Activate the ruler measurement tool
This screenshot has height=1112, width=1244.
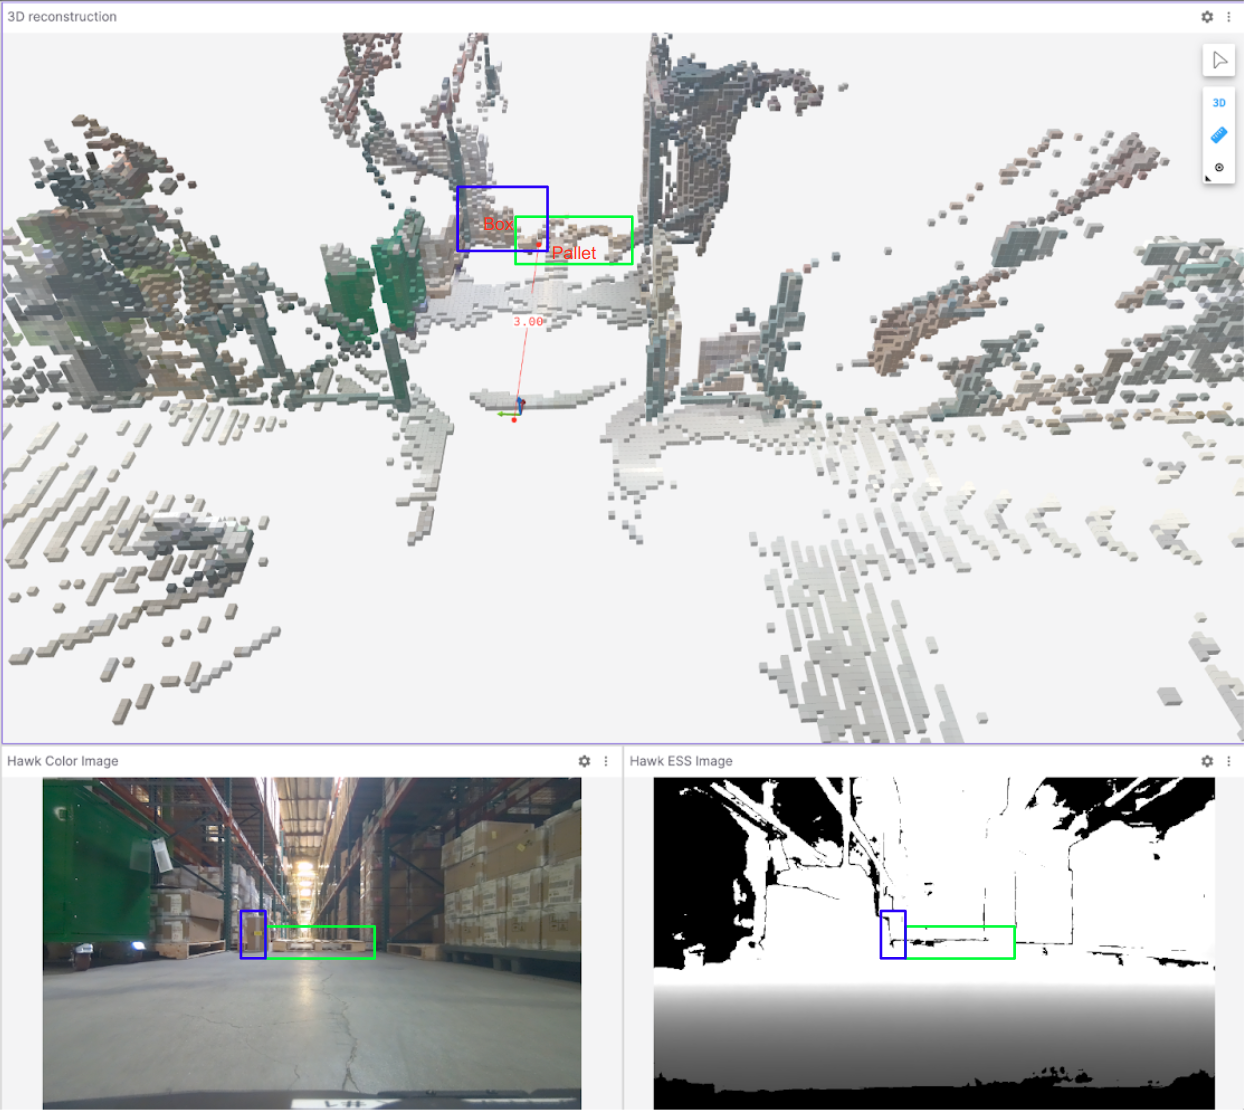pyautogui.click(x=1220, y=134)
